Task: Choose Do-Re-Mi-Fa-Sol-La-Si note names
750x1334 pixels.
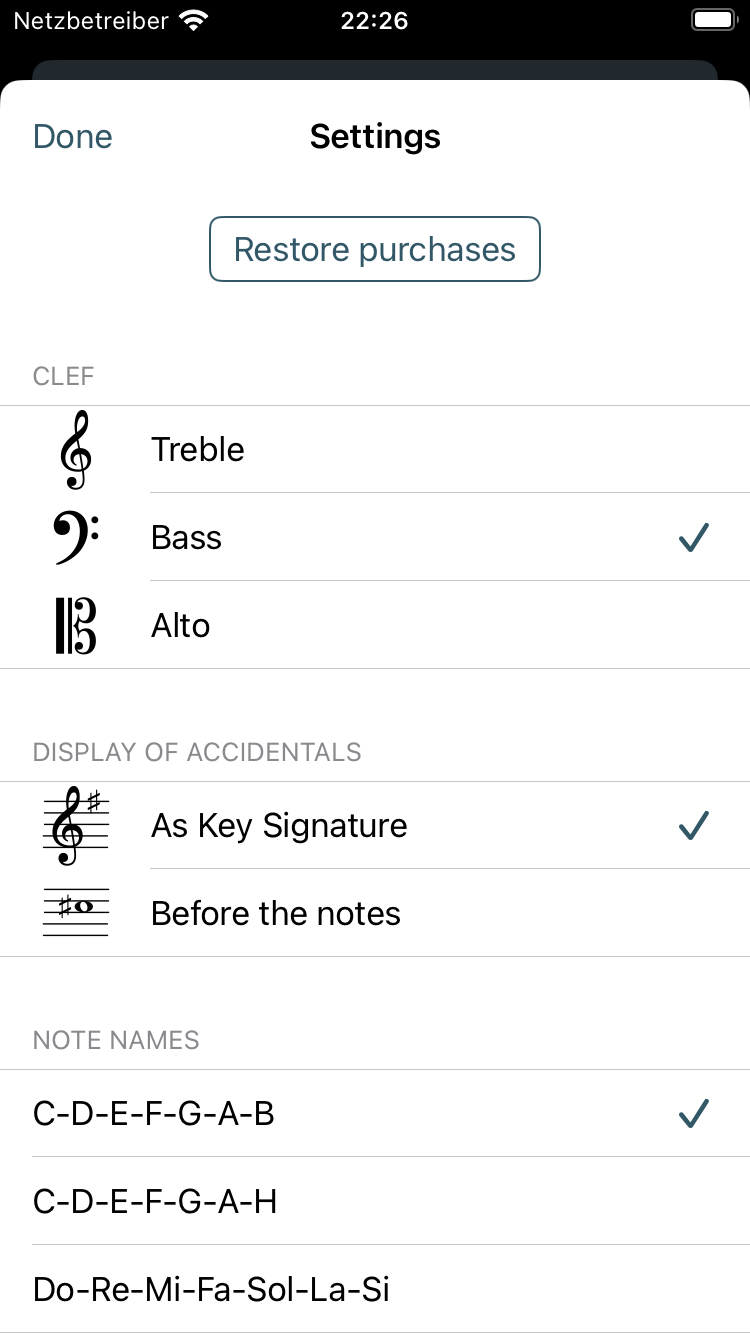Action: click(x=375, y=1290)
